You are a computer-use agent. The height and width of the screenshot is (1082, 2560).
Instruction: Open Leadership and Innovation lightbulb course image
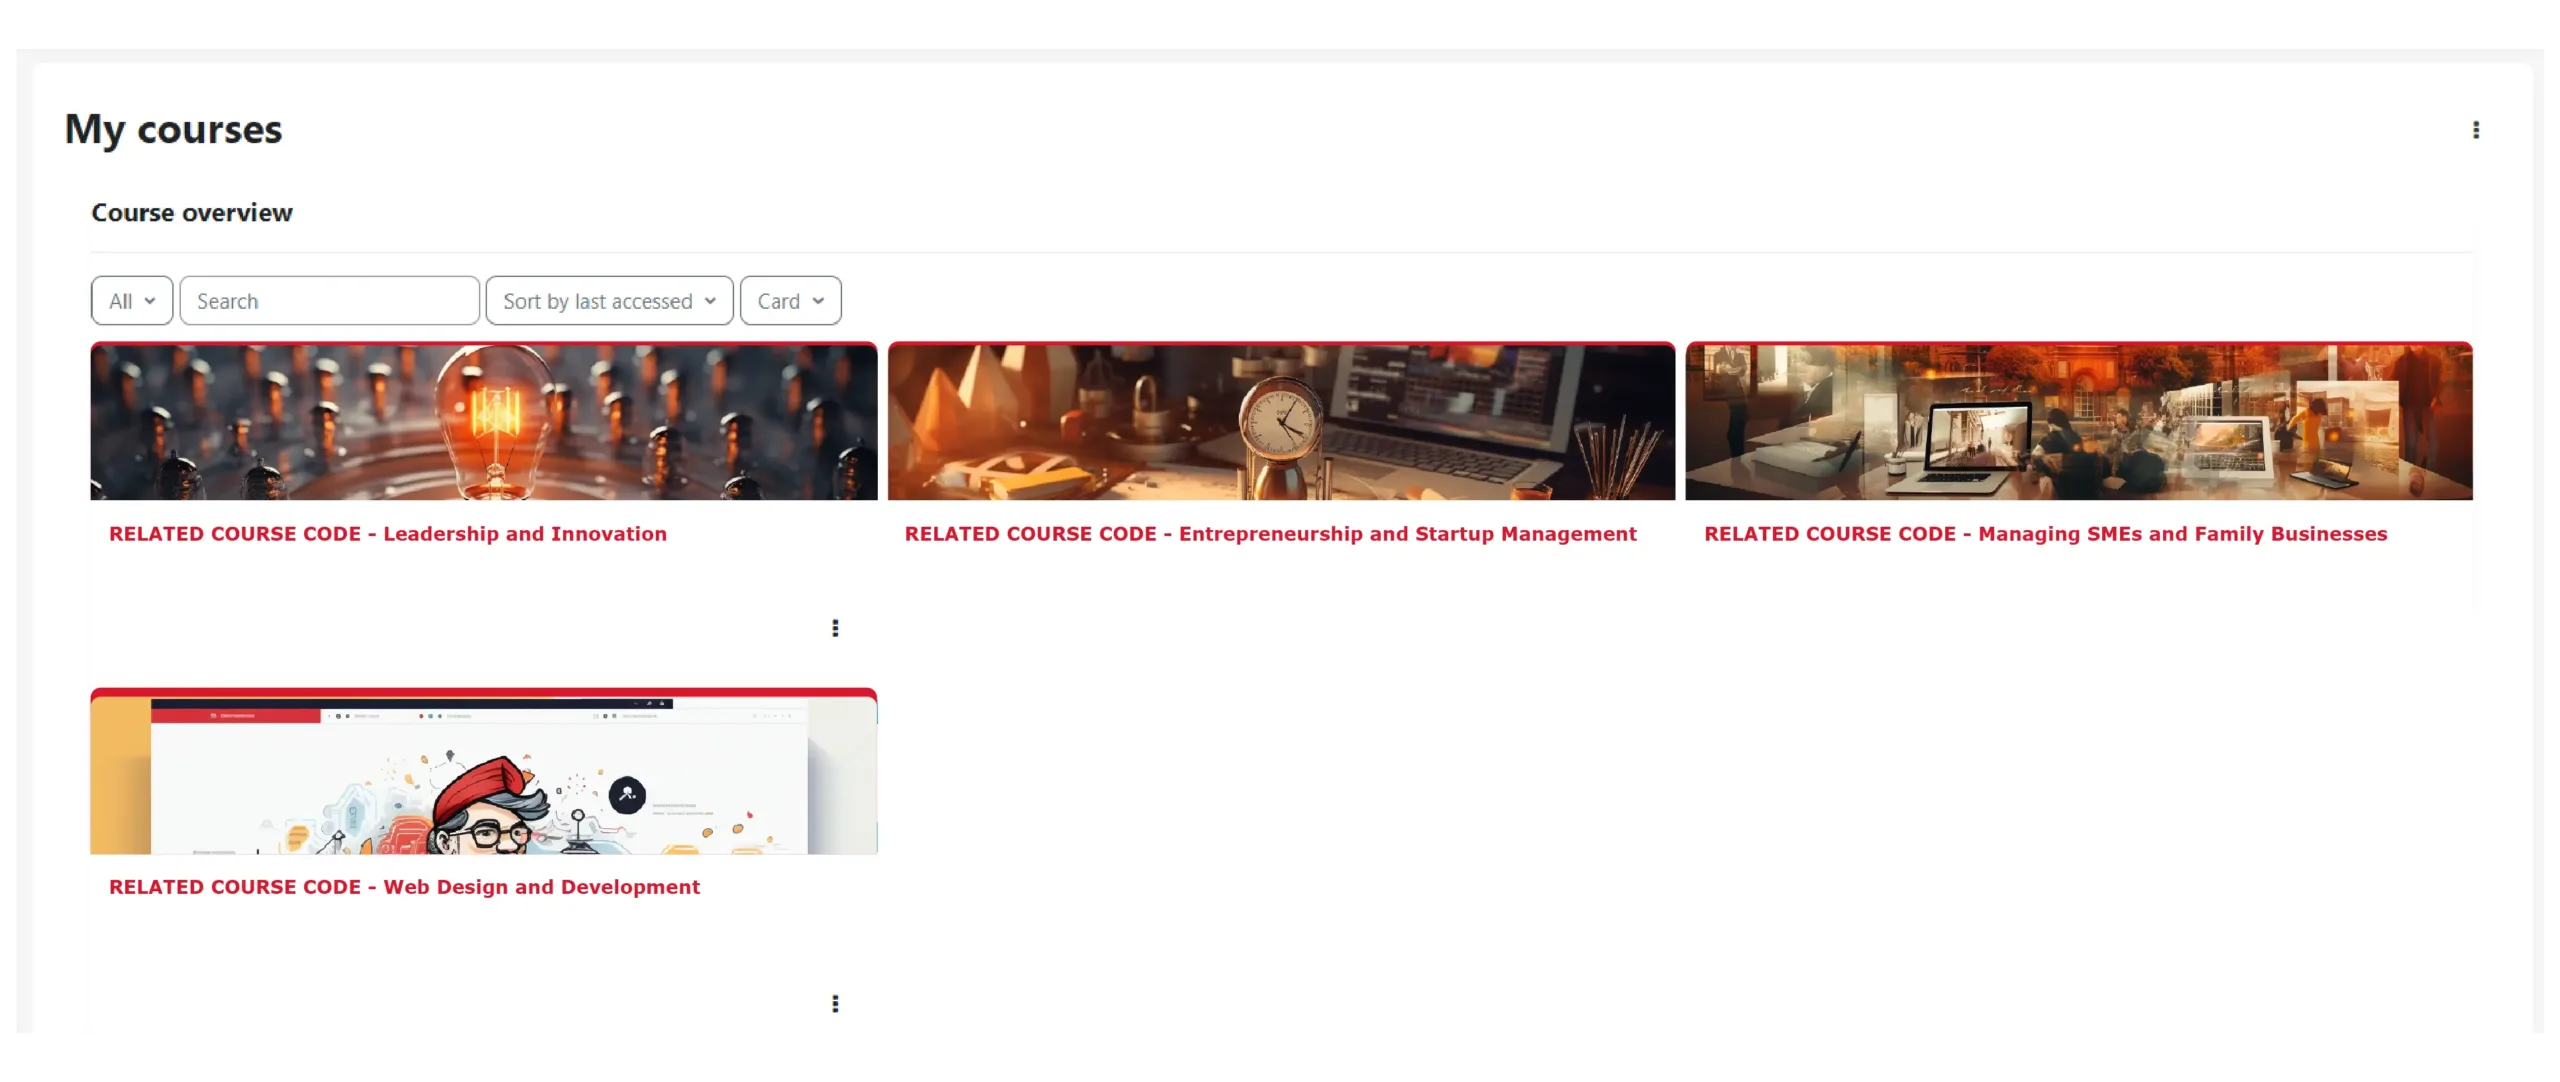coord(483,422)
